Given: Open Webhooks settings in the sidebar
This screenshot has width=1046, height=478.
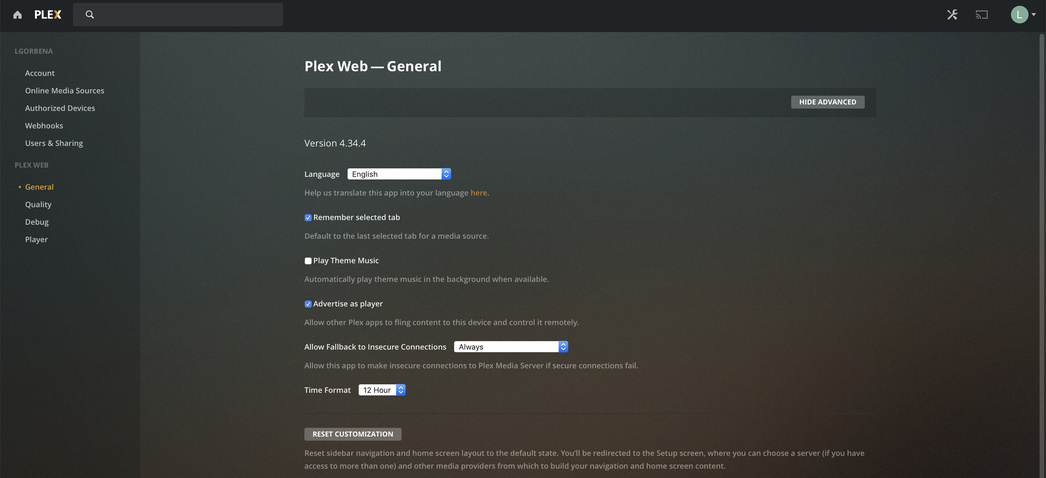Looking at the screenshot, I should click(x=44, y=126).
